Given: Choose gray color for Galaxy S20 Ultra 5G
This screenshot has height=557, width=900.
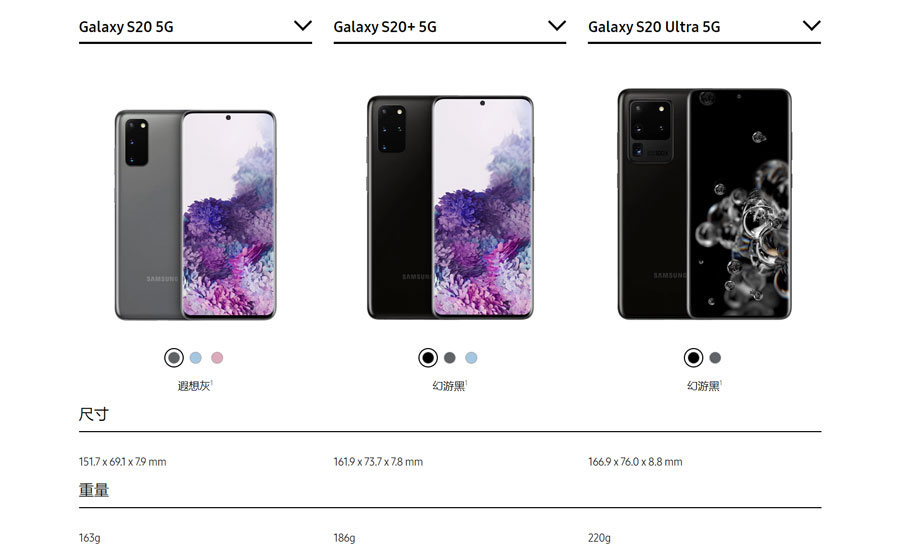Looking at the screenshot, I should pos(715,358).
